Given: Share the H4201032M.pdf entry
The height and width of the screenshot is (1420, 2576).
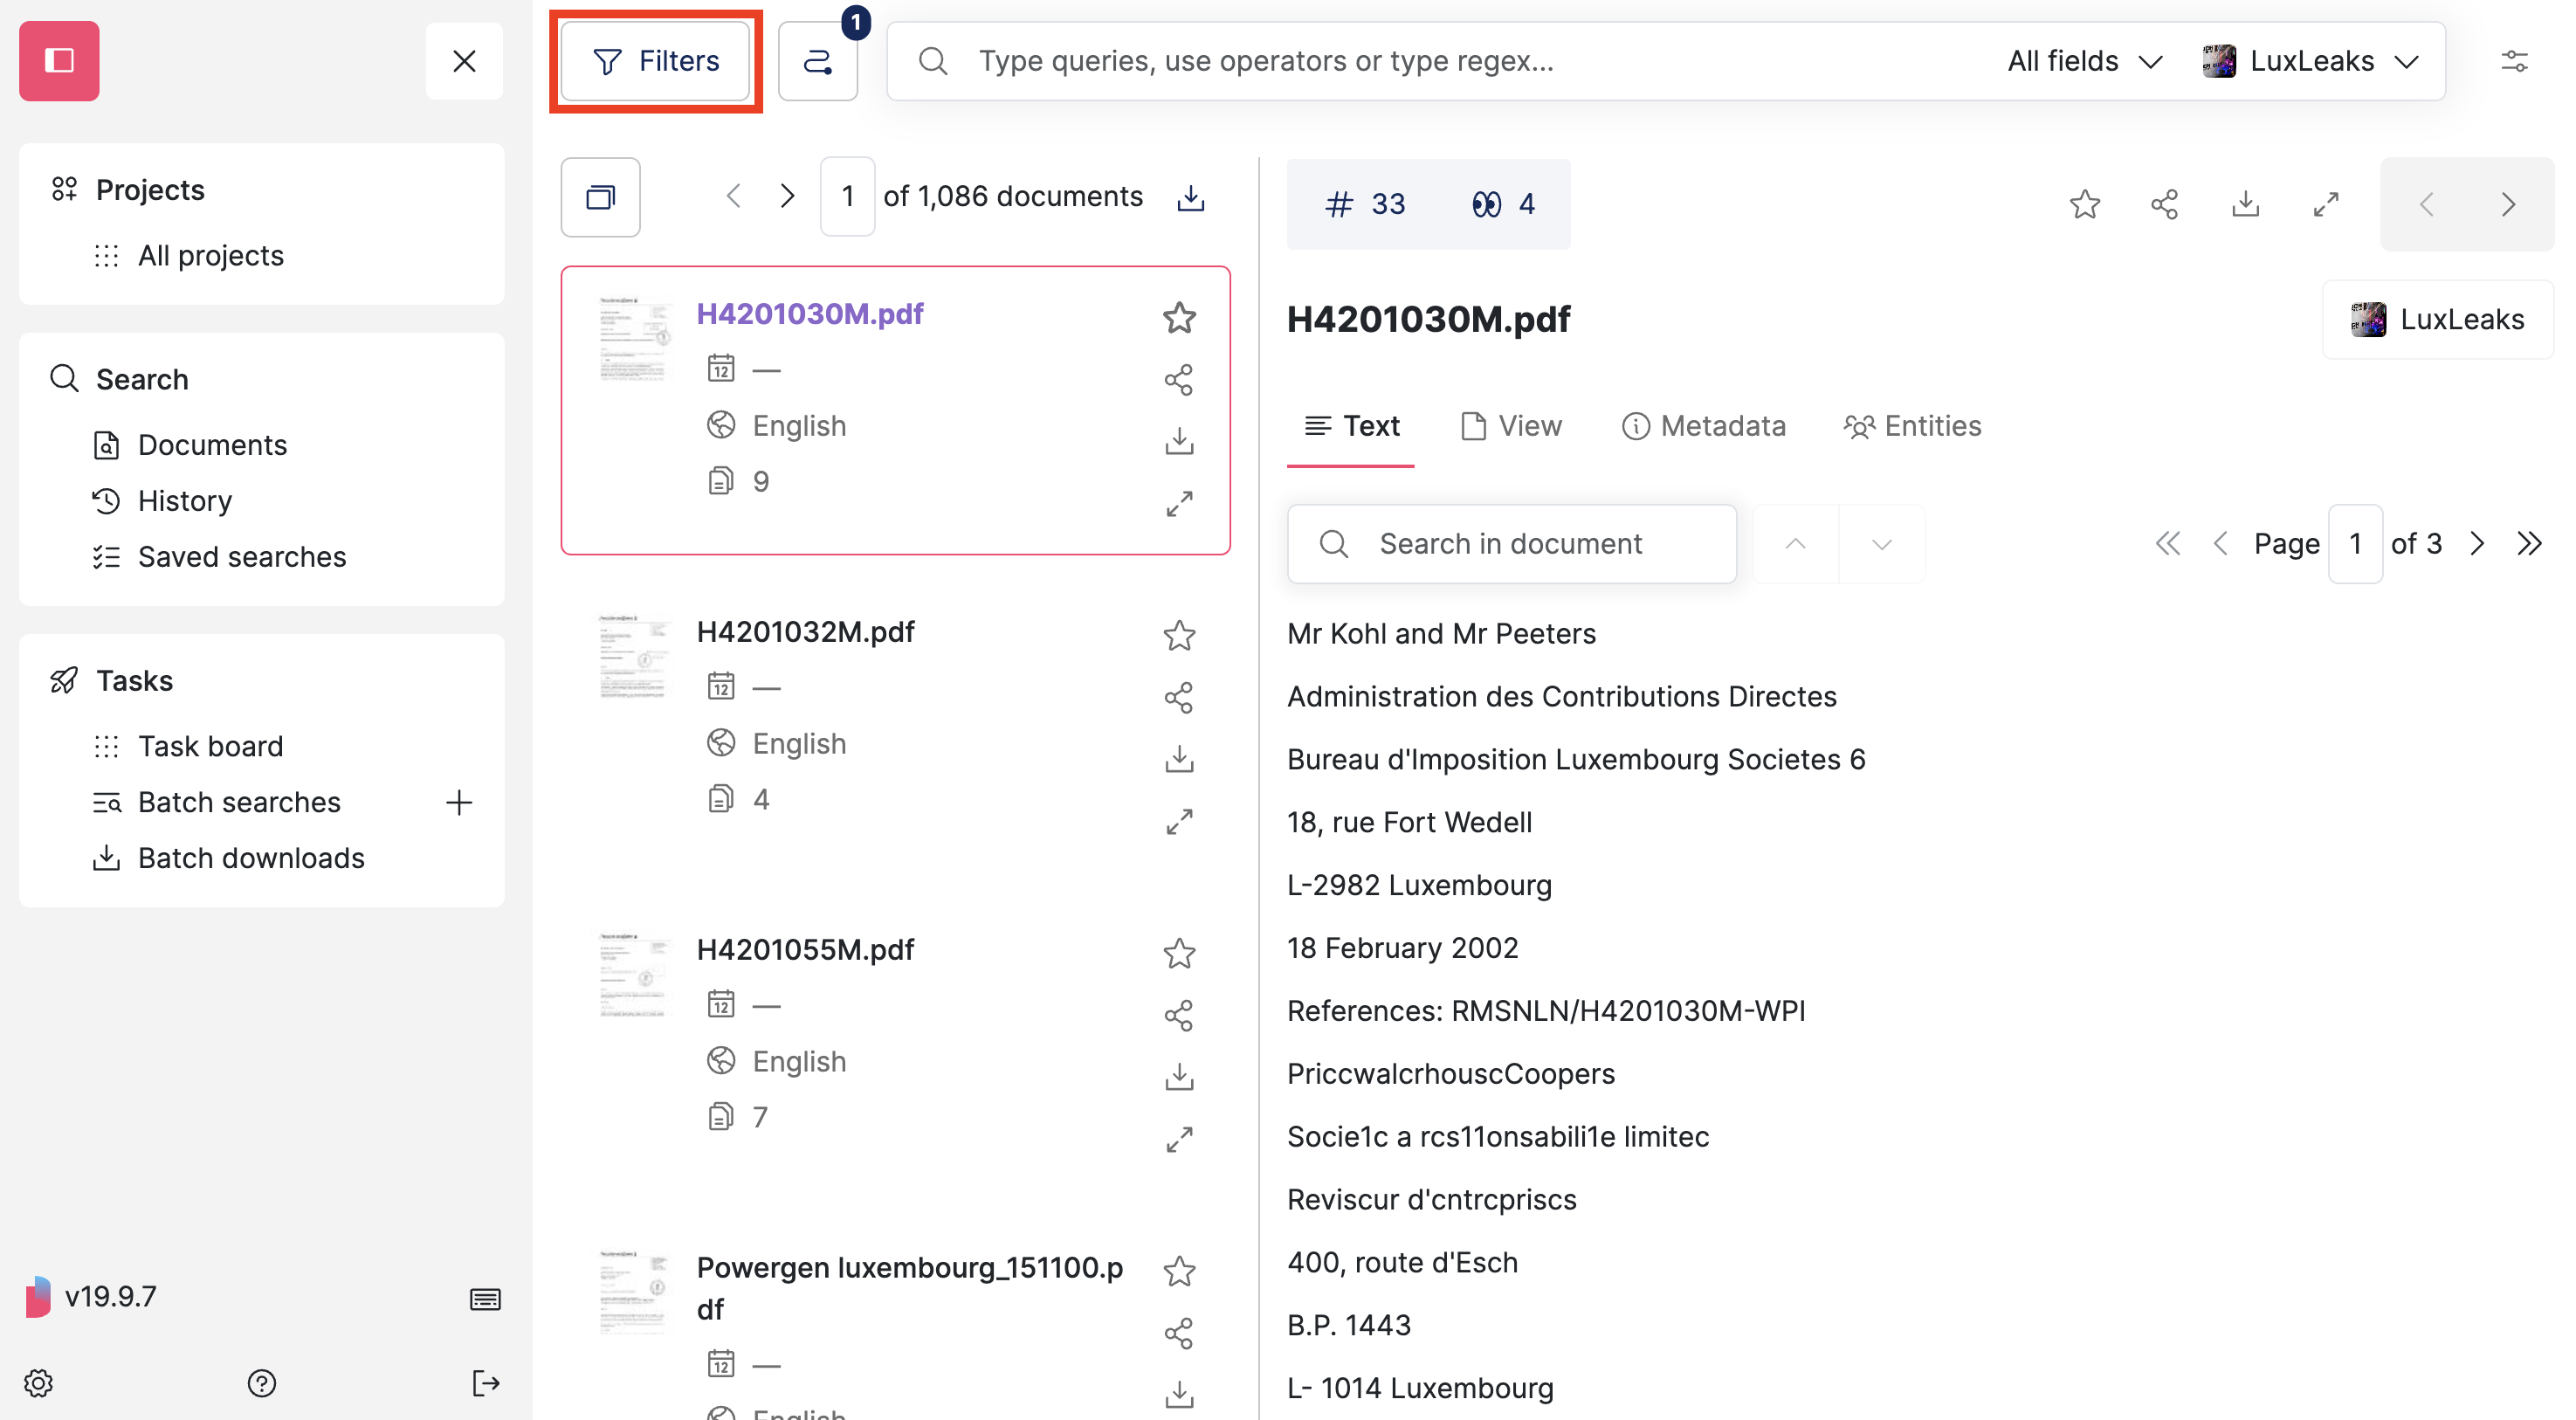Looking at the screenshot, I should point(1179,698).
